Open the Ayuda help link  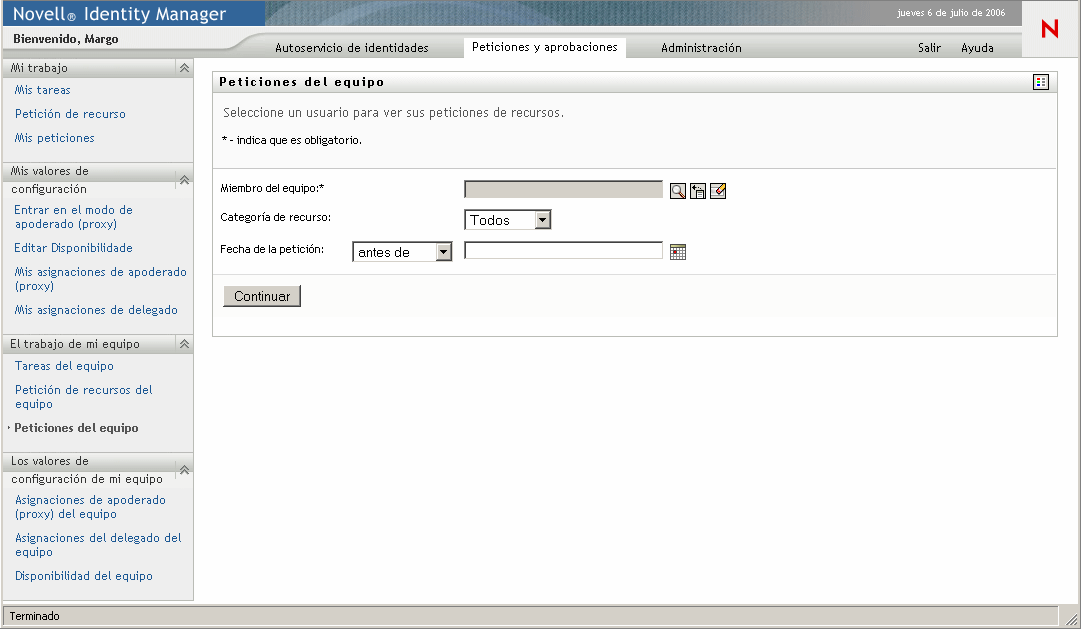pos(978,48)
